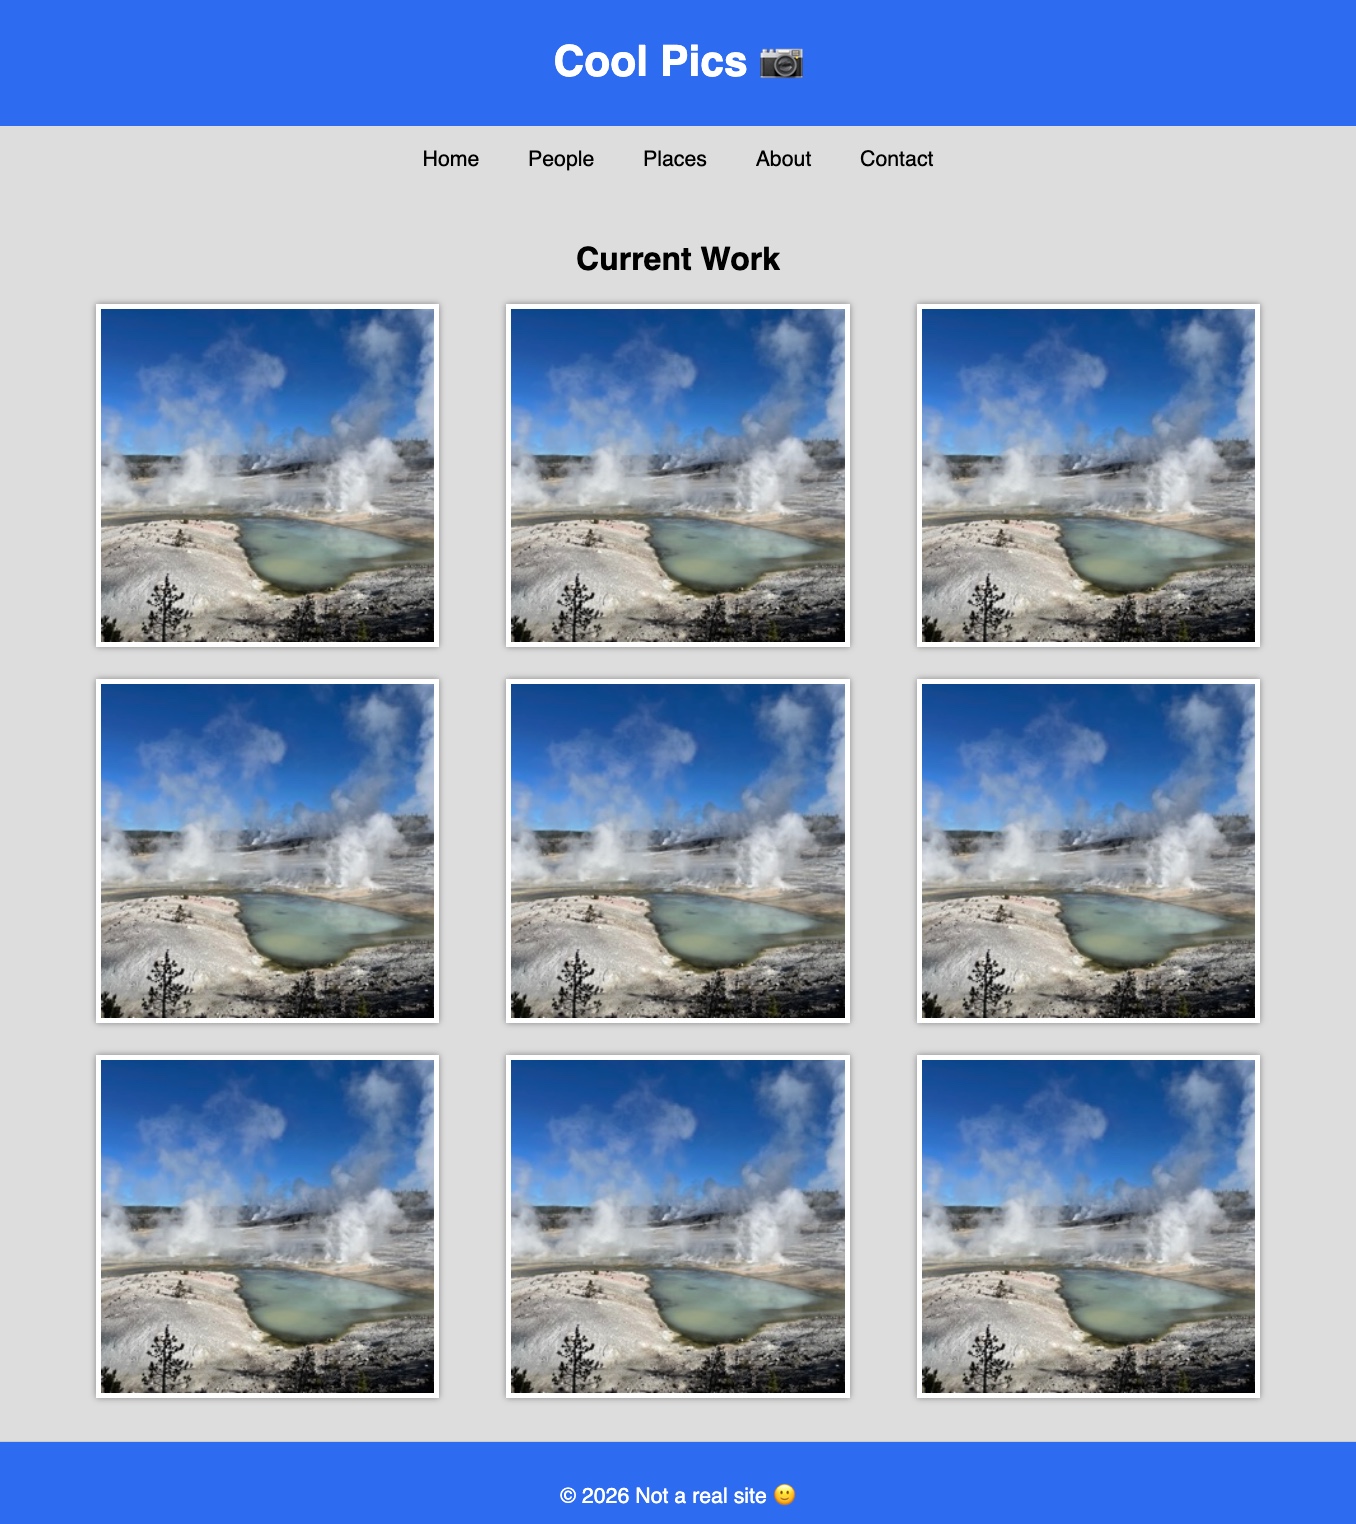The image size is (1356, 1524).
Task: Click the copyright text in the footer
Action: click(x=662, y=1496)
